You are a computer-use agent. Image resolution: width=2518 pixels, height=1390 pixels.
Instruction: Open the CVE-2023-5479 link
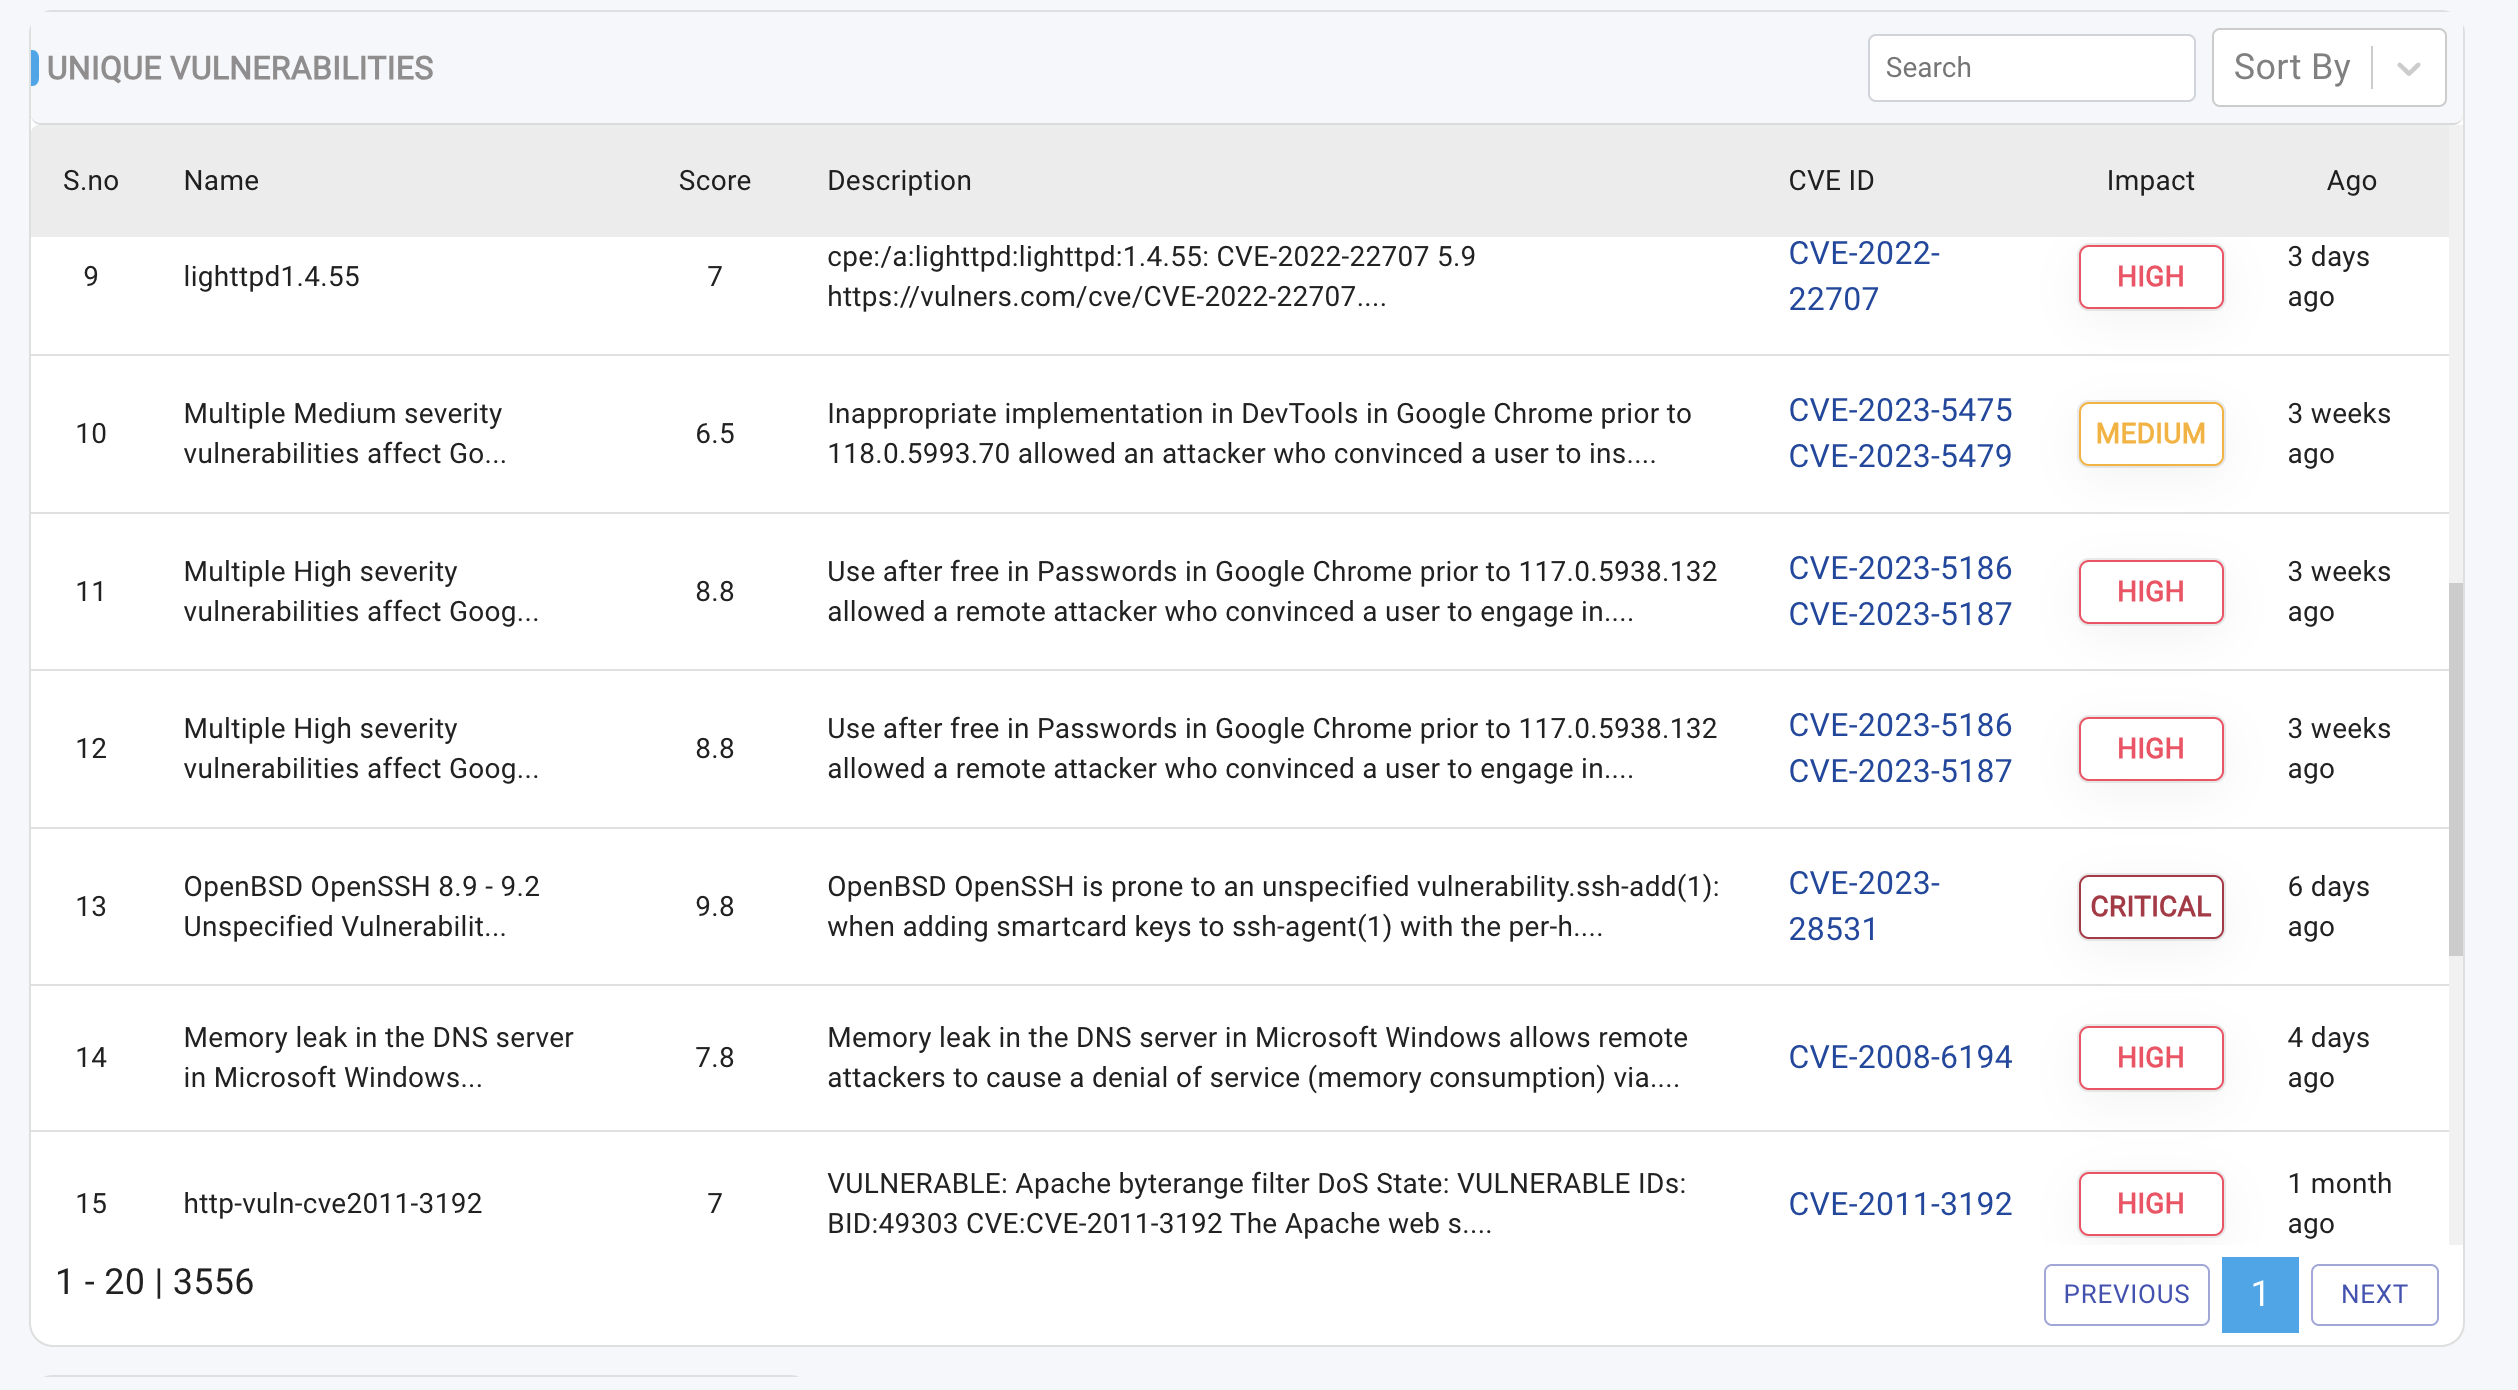click(x=1899, y=456)
